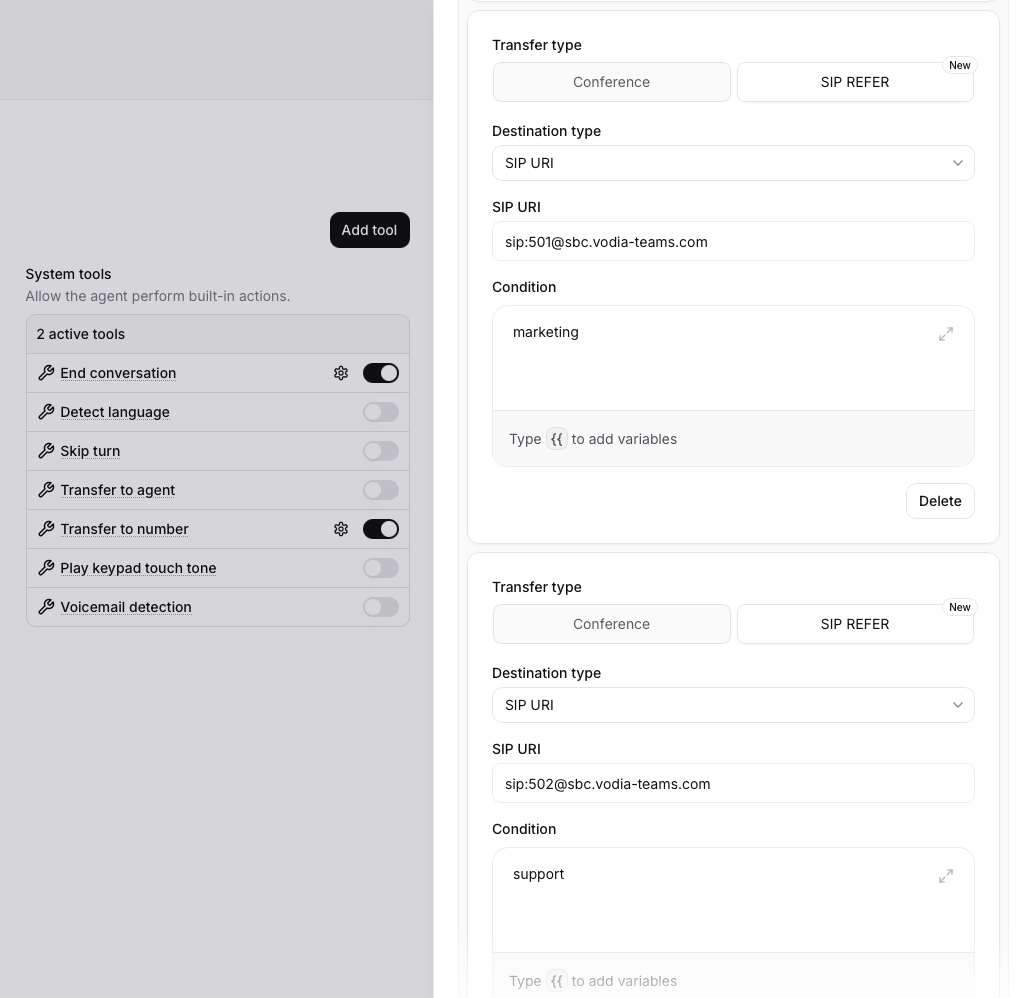Image resolution: width=1026 pixels, height=998 pixels.
Task: Select Conference transfer type for marketing rule
Action: [x=611, y=82]
